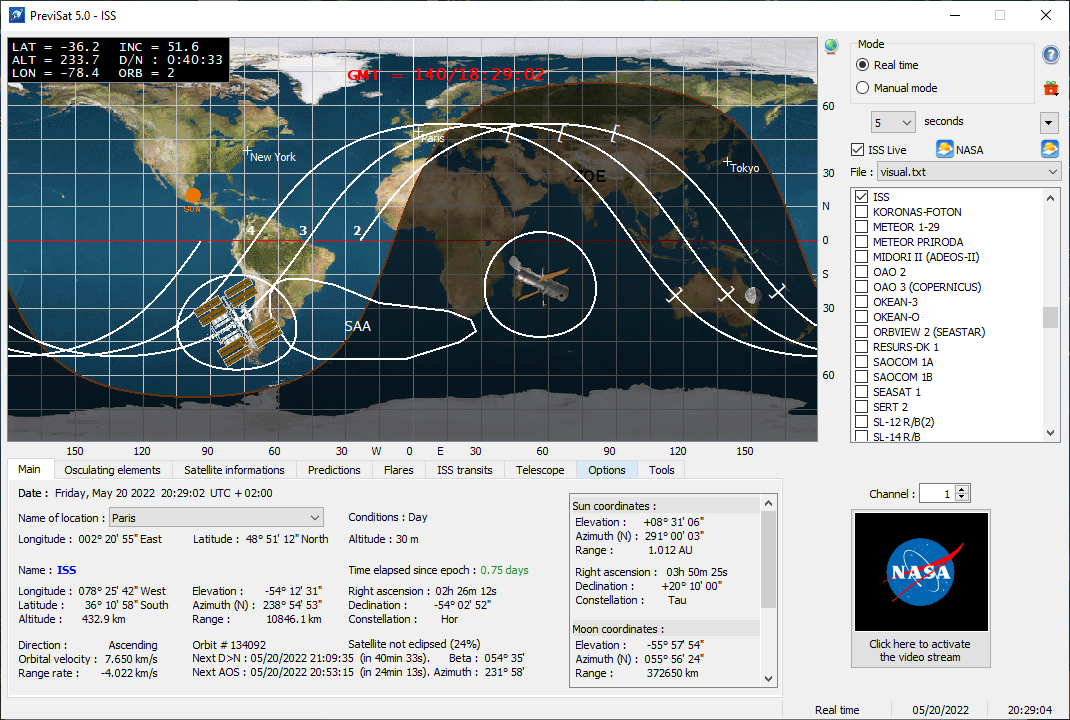1070x720 pixels.
Task: Click the New York label on map
Action: click(x=273, y=157)
